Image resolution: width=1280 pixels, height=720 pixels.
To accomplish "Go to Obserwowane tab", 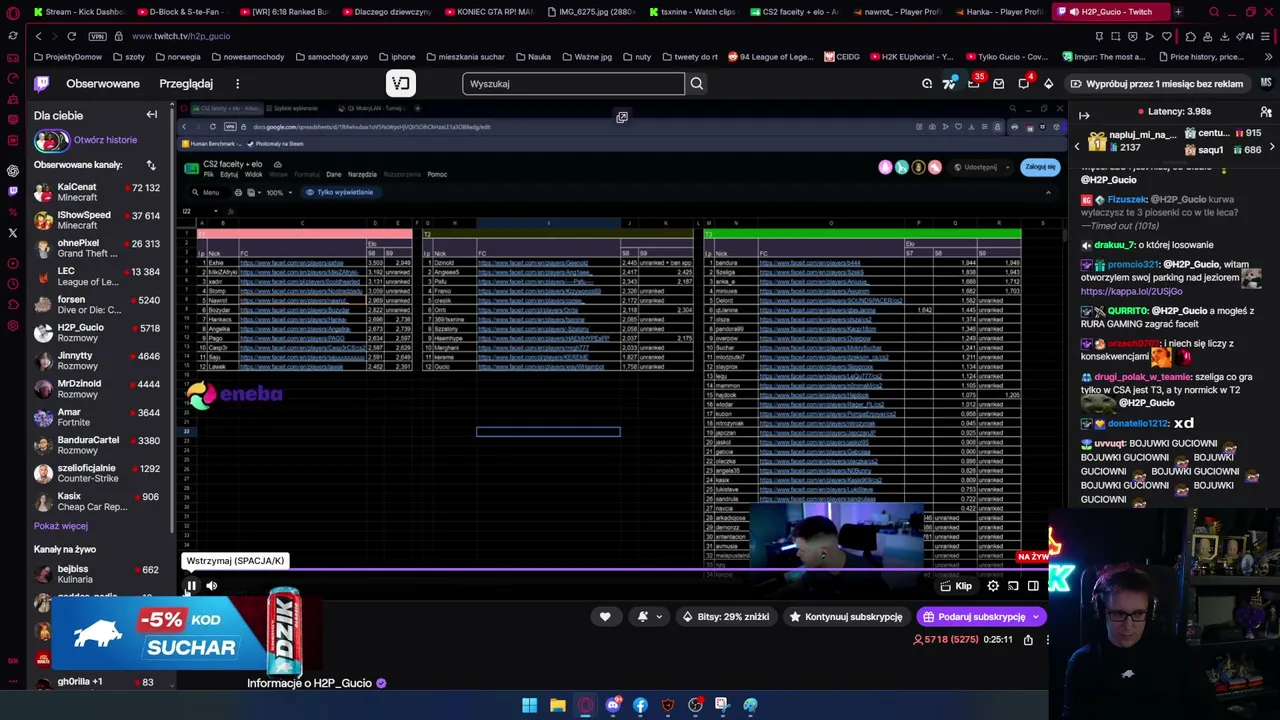I will pyautogui.click(x=103, y=84).
